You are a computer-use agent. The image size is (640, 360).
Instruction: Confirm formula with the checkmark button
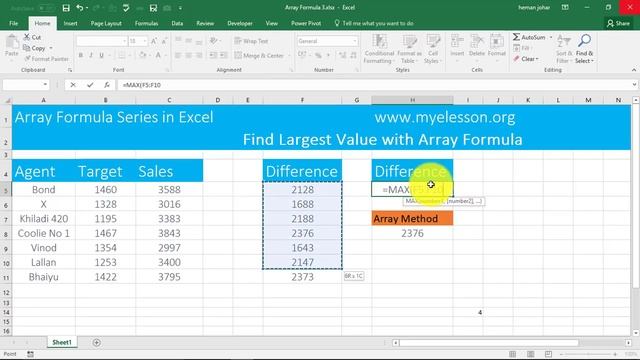coord(90,85)
